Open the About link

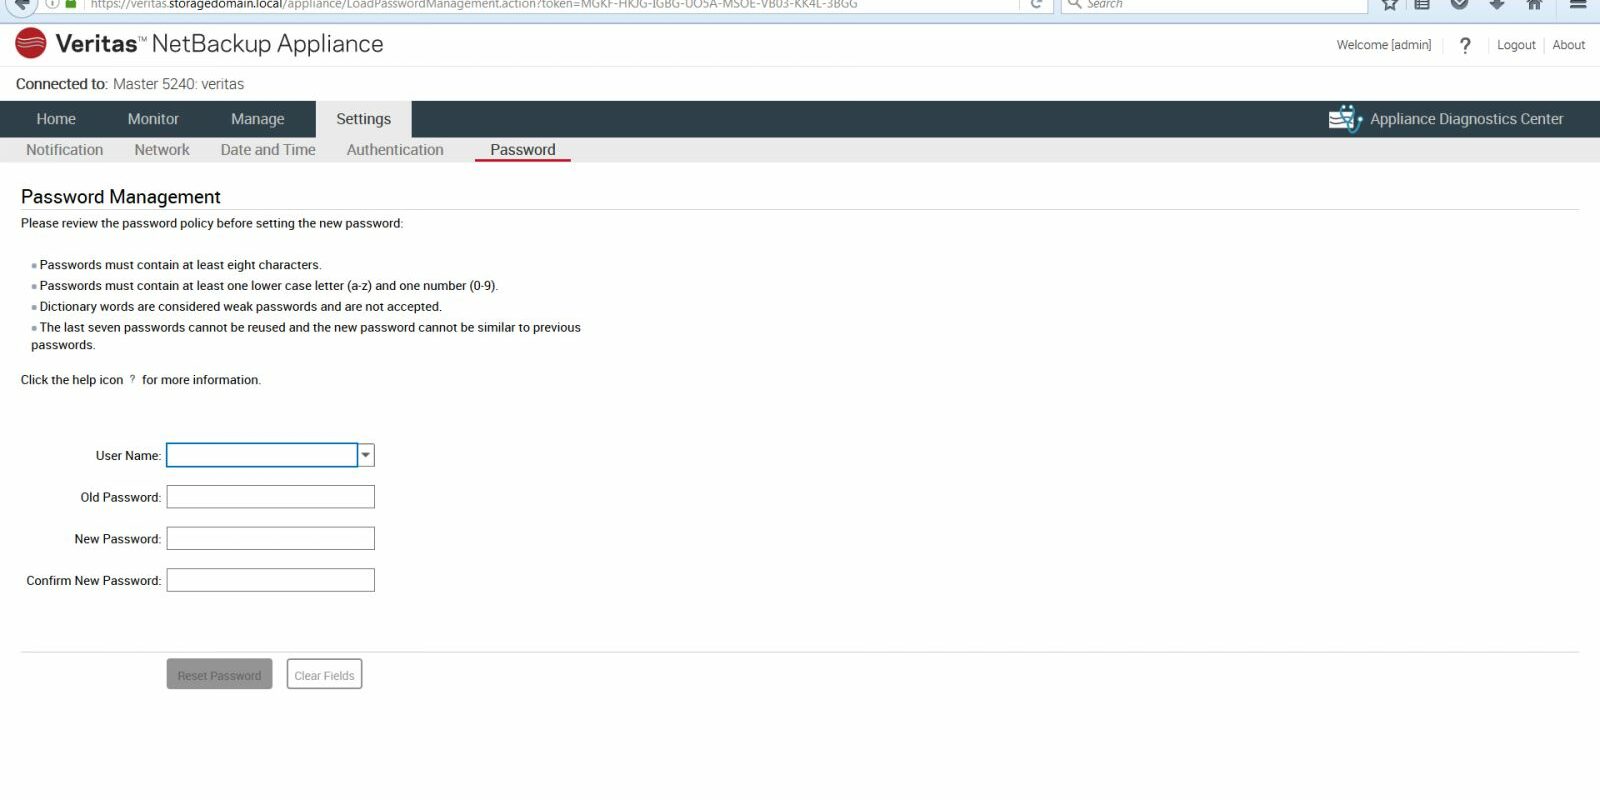1569,45
